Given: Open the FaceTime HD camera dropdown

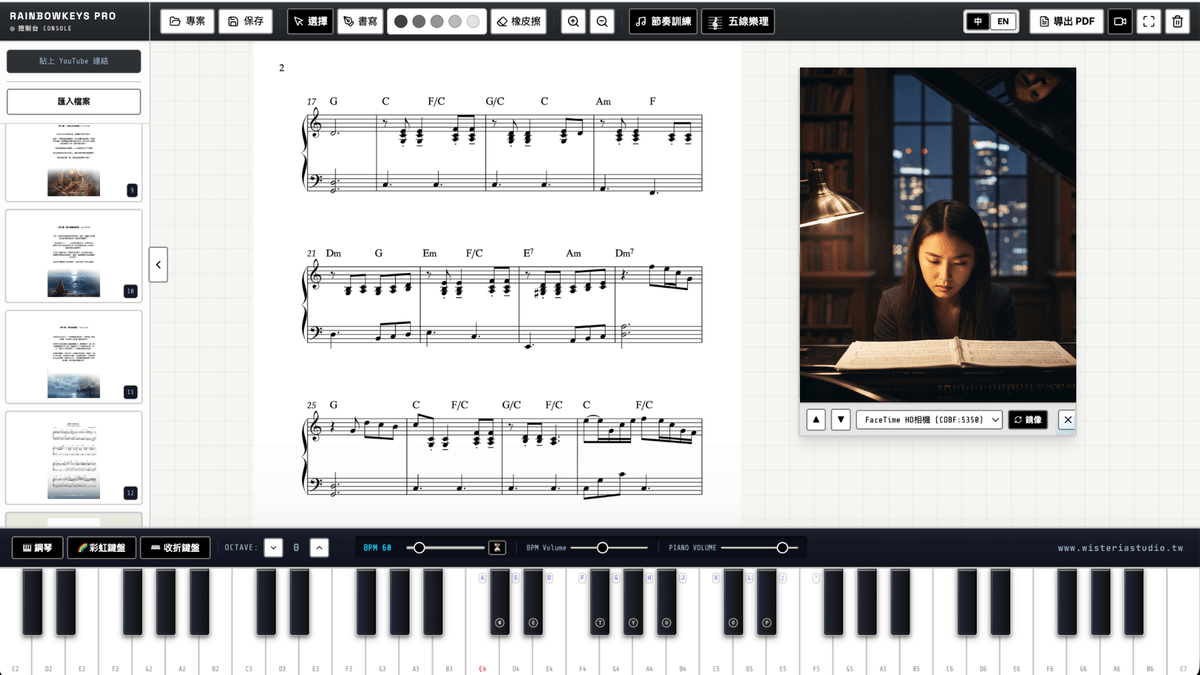Looking at the screenshot, I should pos(929,420).
